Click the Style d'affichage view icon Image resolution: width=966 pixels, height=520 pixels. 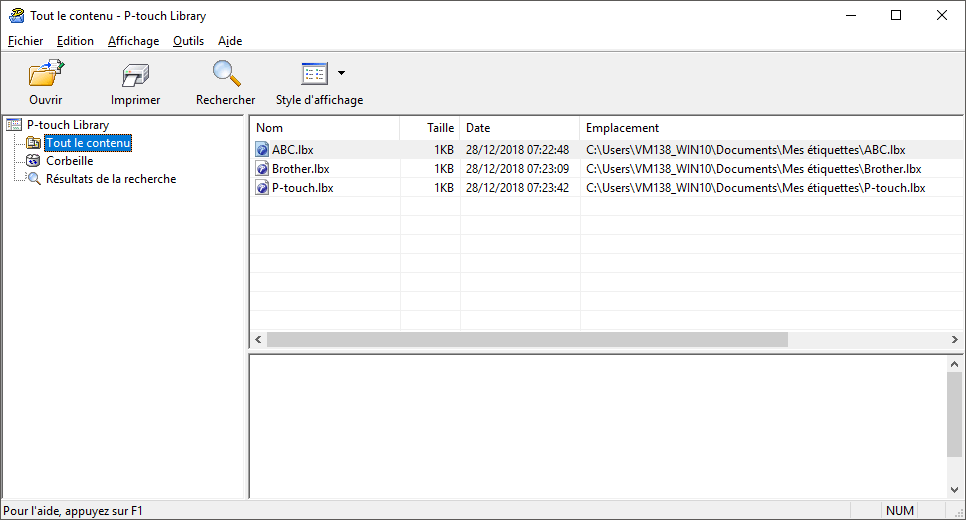(x=315, y=74)
